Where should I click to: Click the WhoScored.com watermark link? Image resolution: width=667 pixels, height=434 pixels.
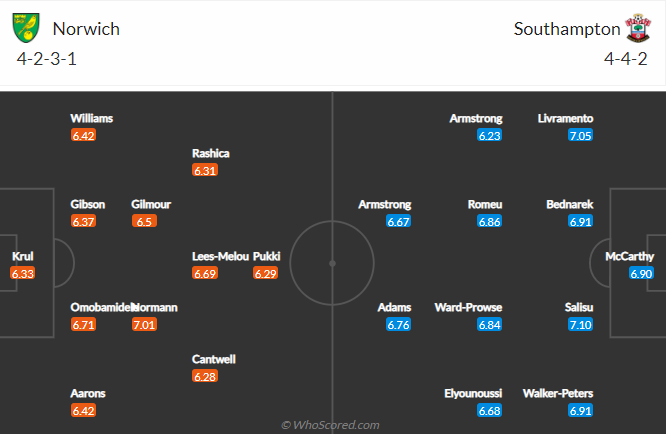[330, 425]
